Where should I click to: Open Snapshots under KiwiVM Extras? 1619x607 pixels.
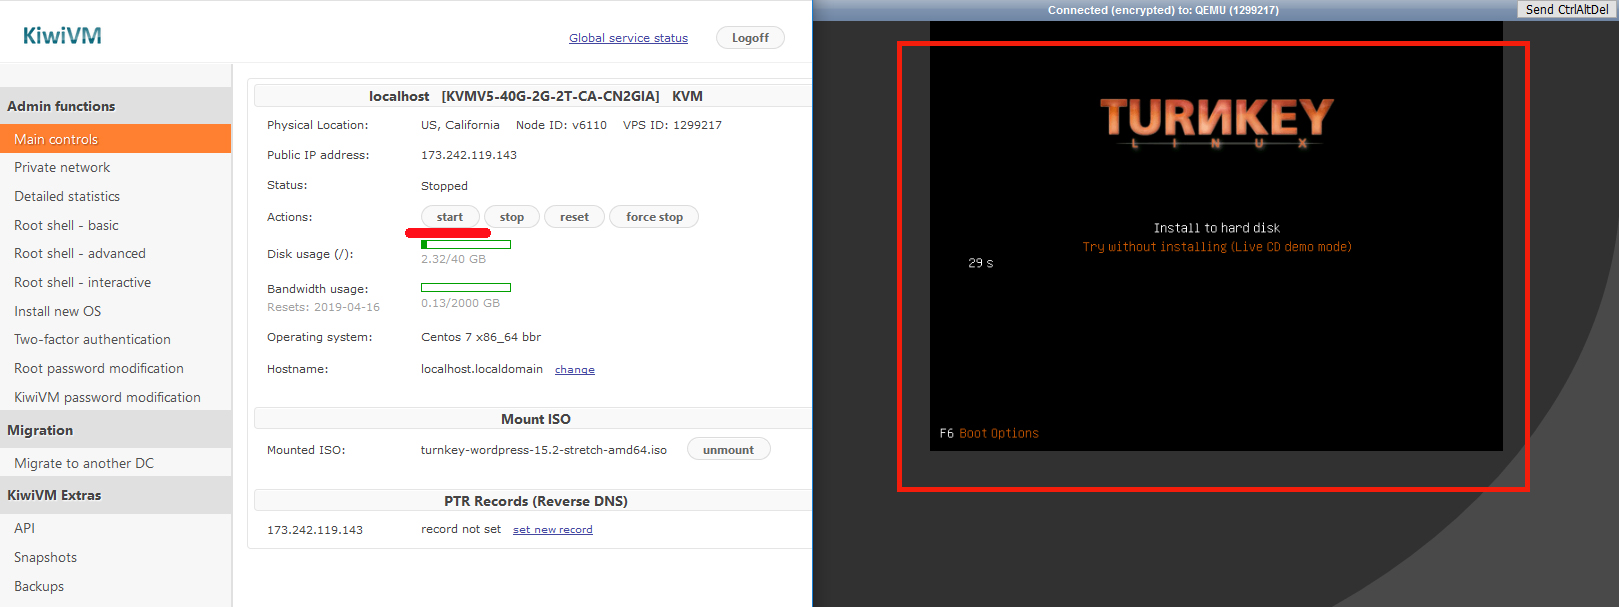(45, 557)
